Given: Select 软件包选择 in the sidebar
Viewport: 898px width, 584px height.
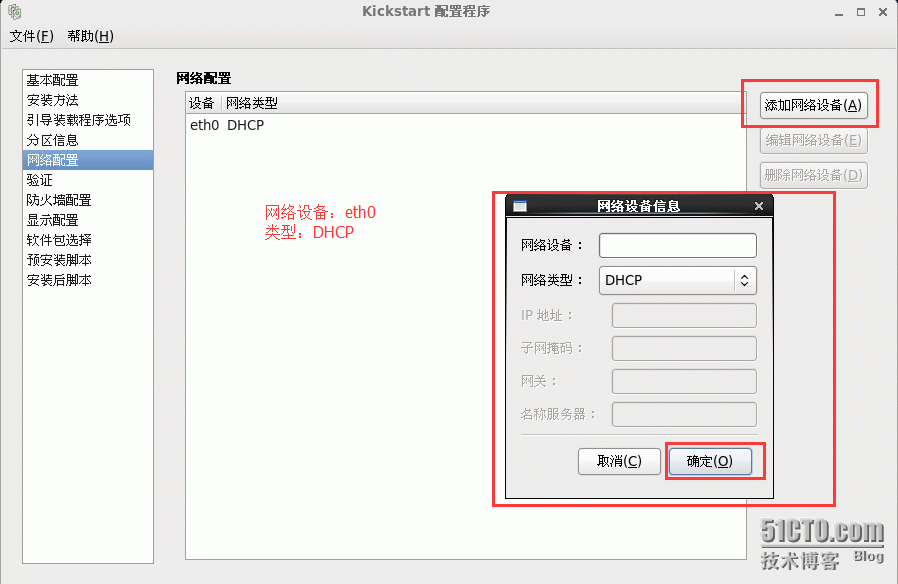Looking at the screenshot, I should 88,240.
